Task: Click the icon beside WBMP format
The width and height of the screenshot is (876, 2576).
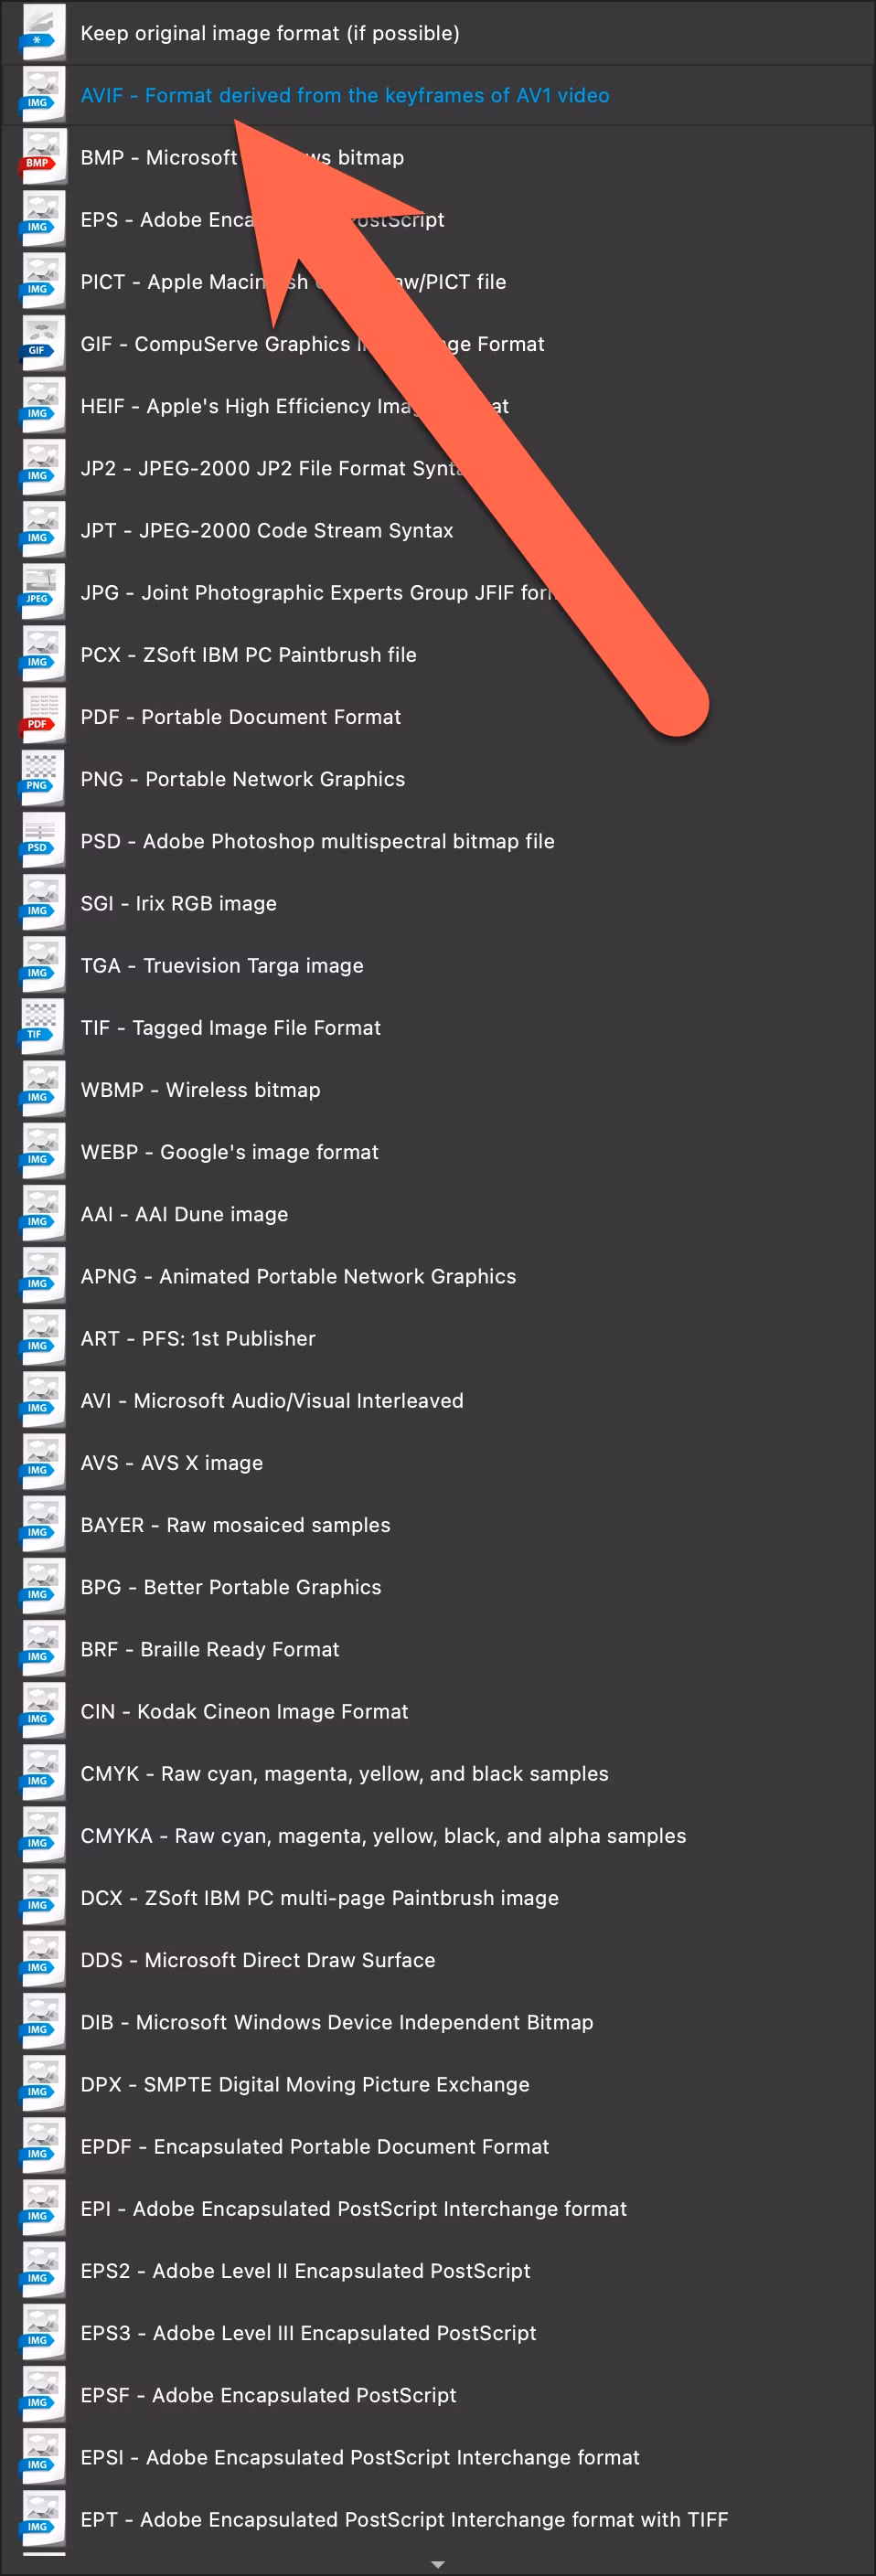Action: [x=42, y=1089]
